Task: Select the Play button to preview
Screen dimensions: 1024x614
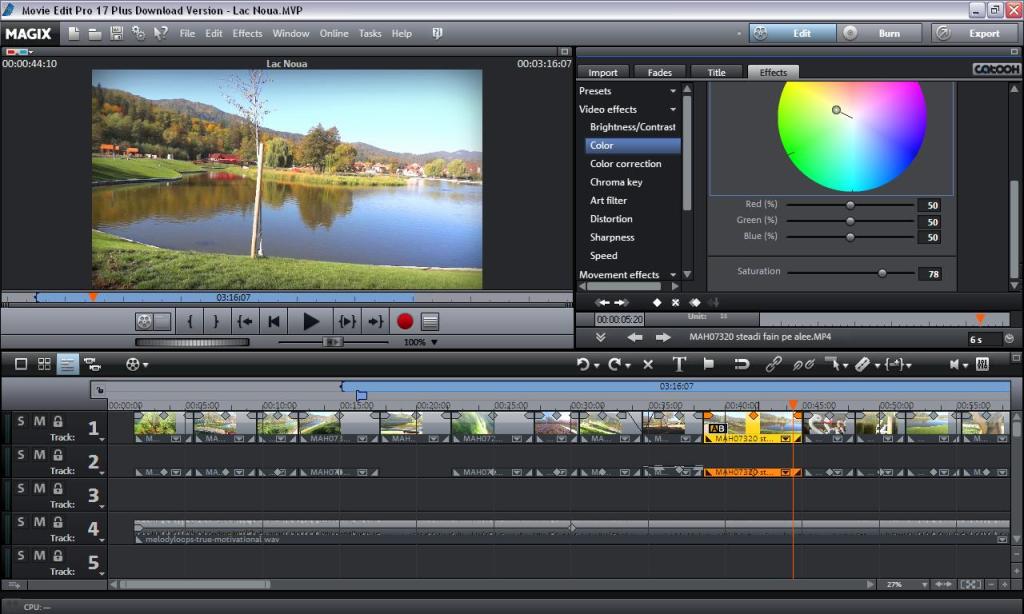Action: tap(311, 321)
